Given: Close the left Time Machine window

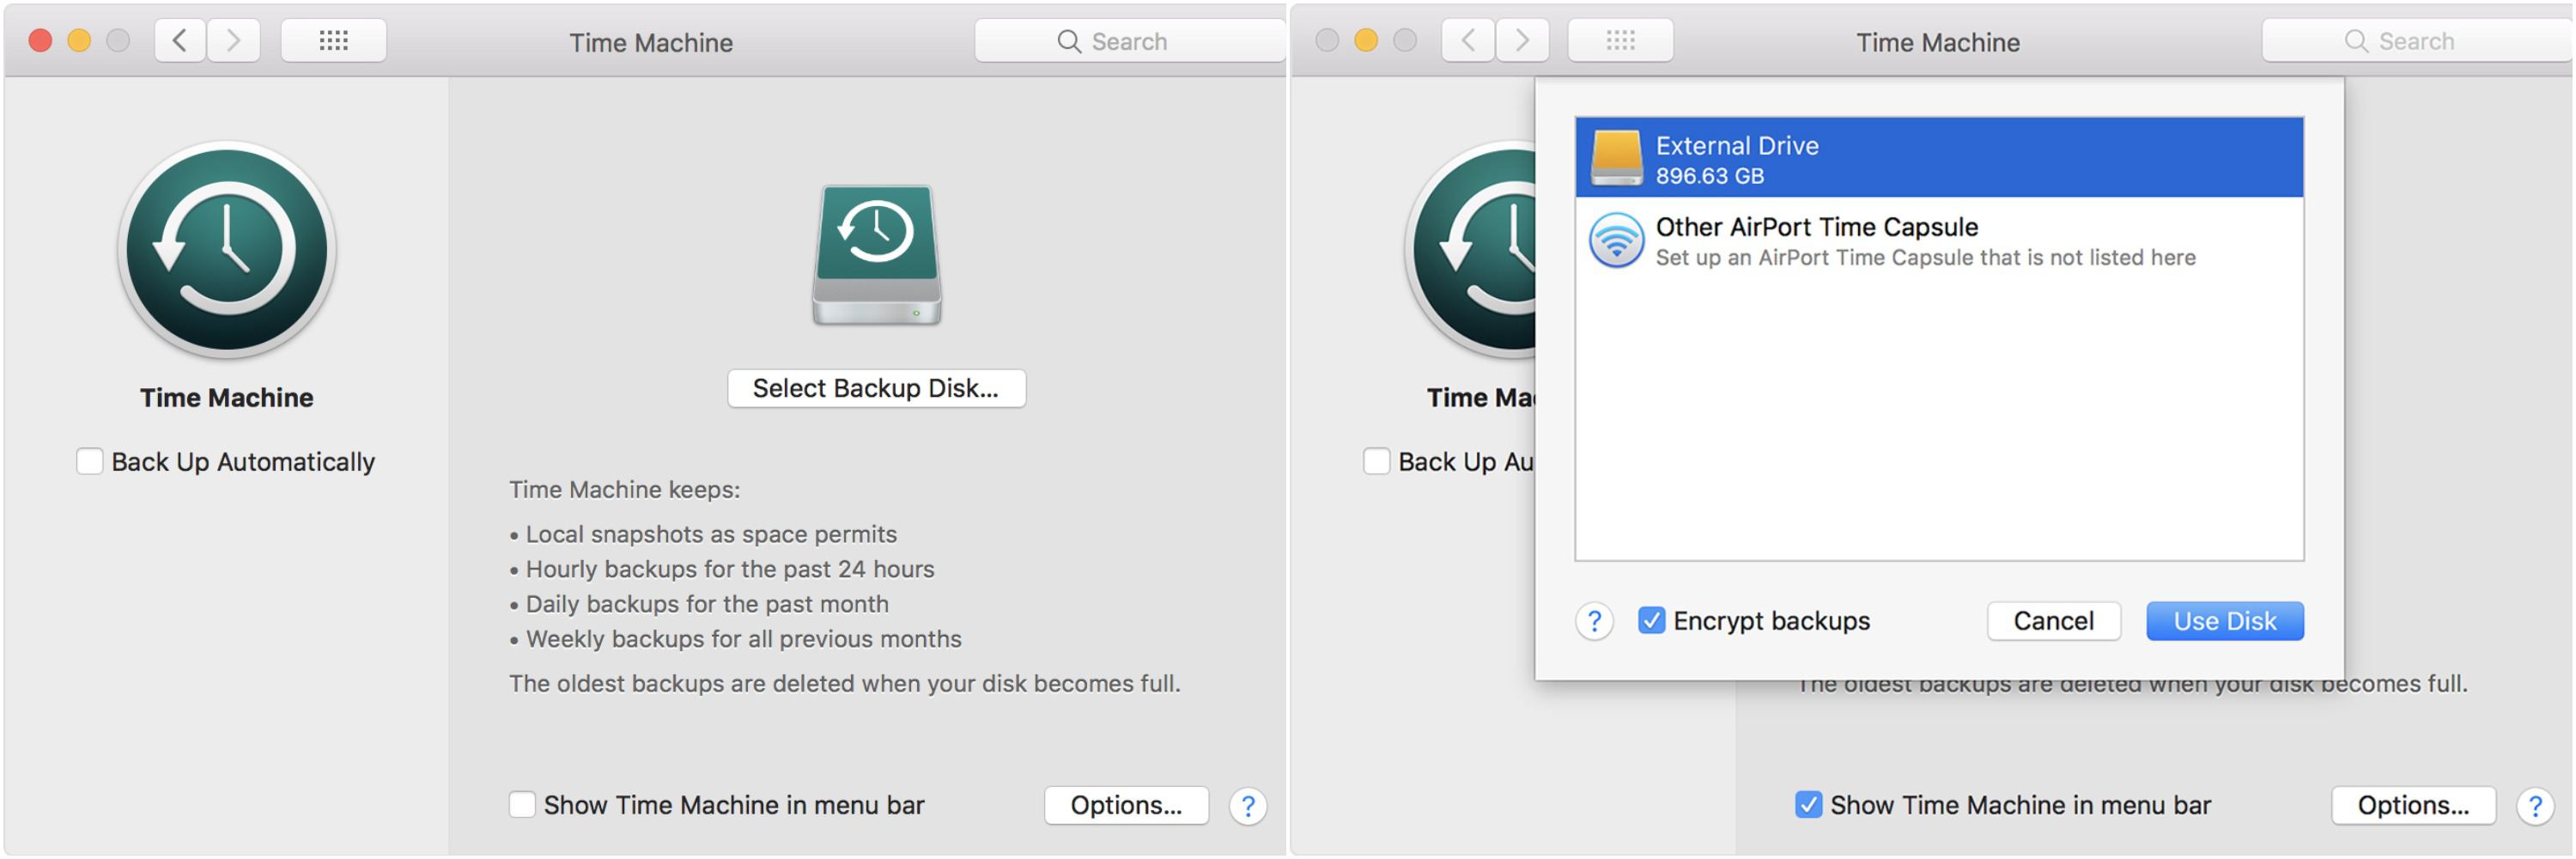Looking at the screenshot, I should click(x=41, y=41).
